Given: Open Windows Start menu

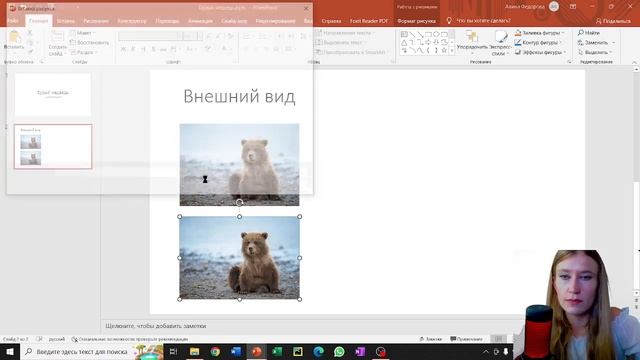Looking at the screenshot, I should click(10, 351).
